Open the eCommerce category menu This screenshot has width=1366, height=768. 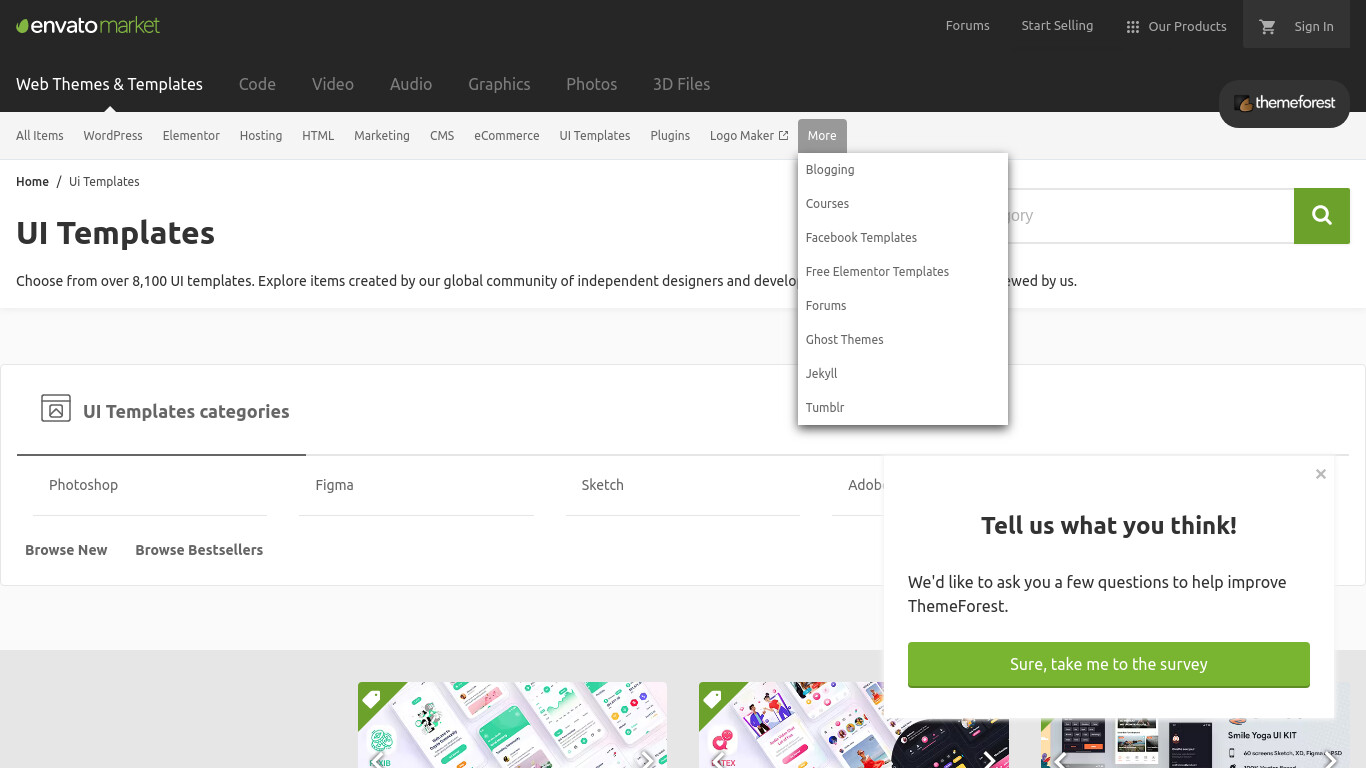[507, 136]
